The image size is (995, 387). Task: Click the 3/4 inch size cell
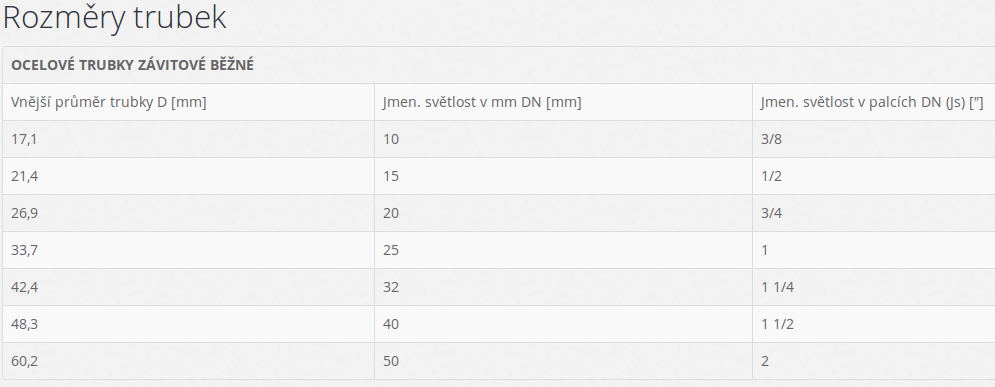click(x=874, y=213)
